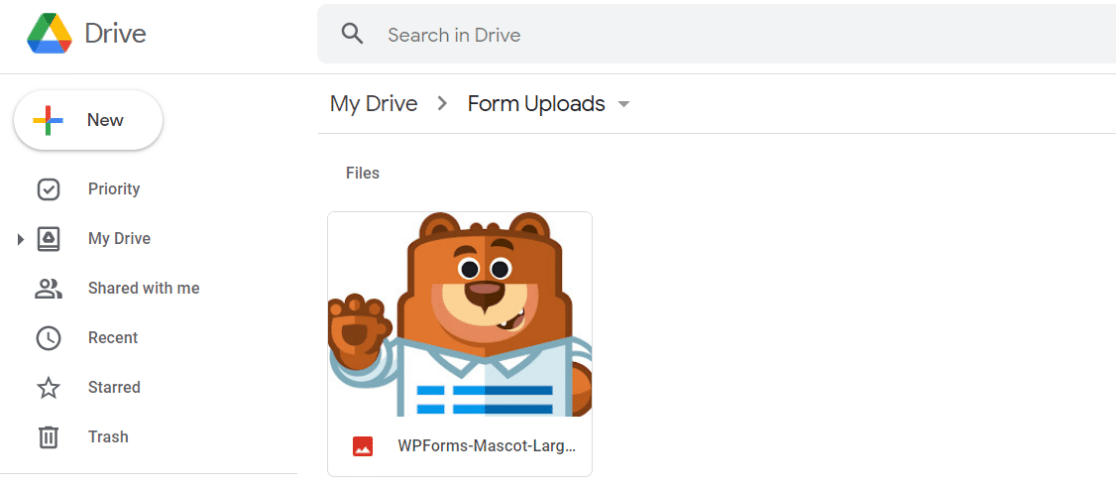Open Starred items
1116x491 pixels.
(x=115, y=387)
